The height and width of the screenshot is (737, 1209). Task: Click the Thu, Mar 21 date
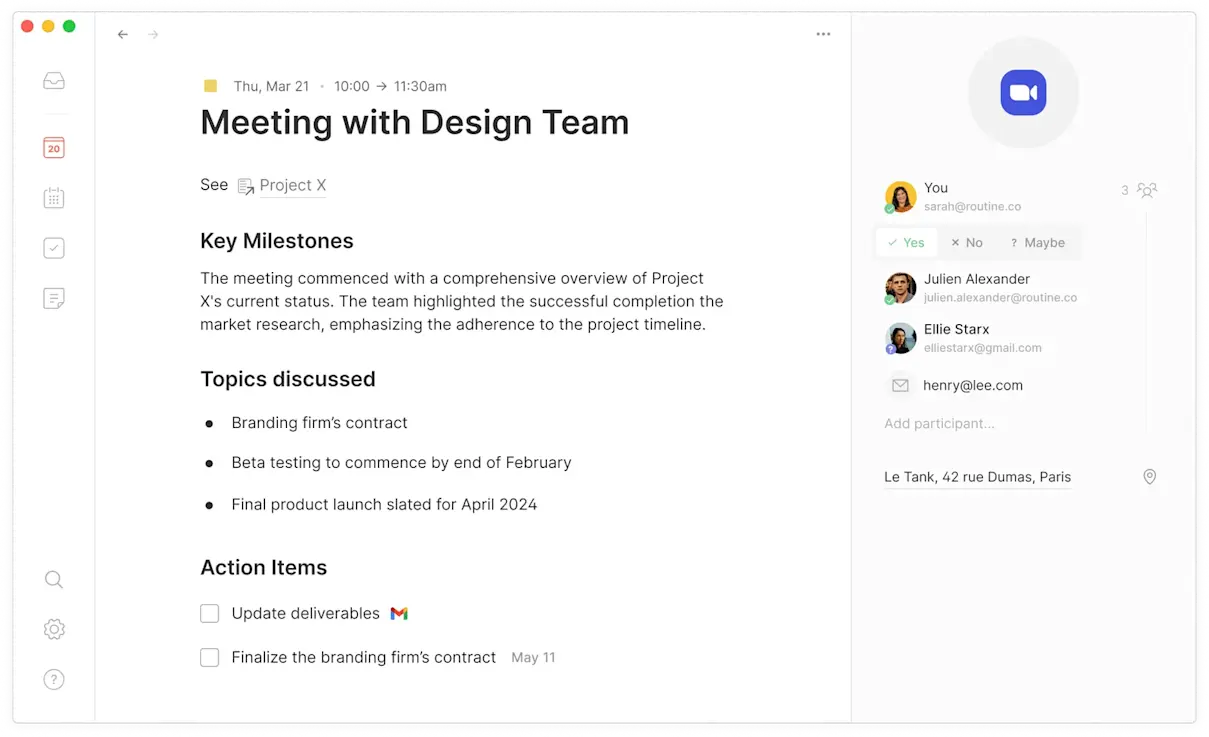pos(271,86)
